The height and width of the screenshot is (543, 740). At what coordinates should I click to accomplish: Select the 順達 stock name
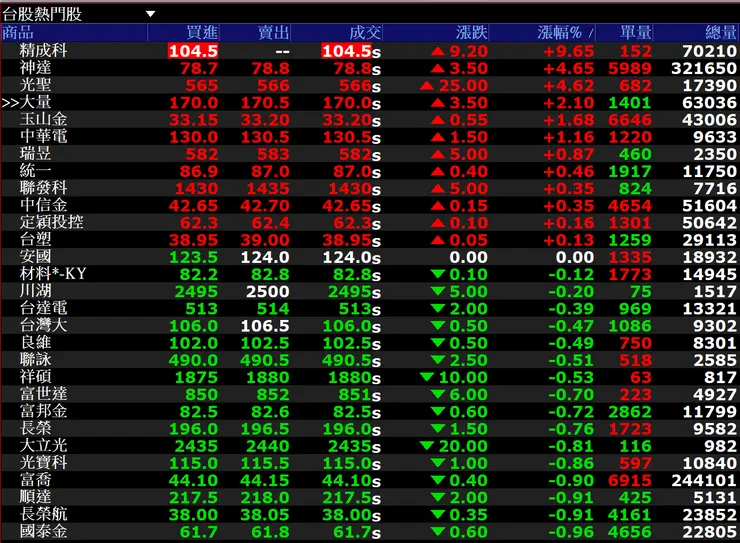tap(35, 496)
